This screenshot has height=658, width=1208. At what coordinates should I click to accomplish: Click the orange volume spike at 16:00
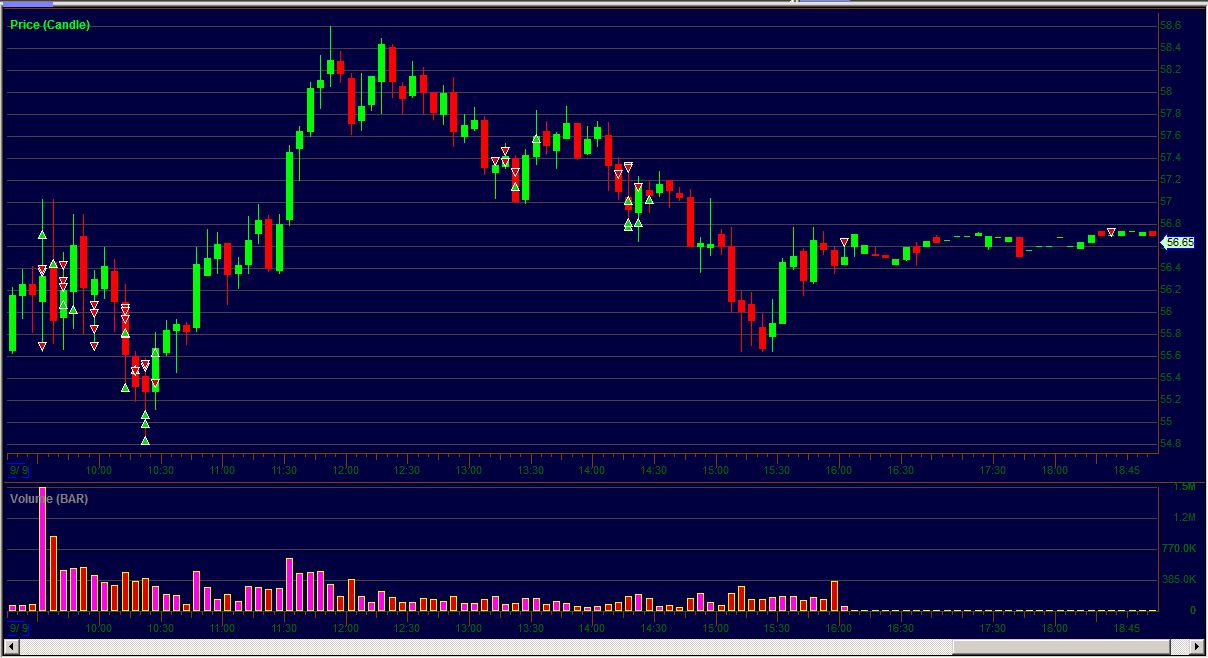(834, 595)
